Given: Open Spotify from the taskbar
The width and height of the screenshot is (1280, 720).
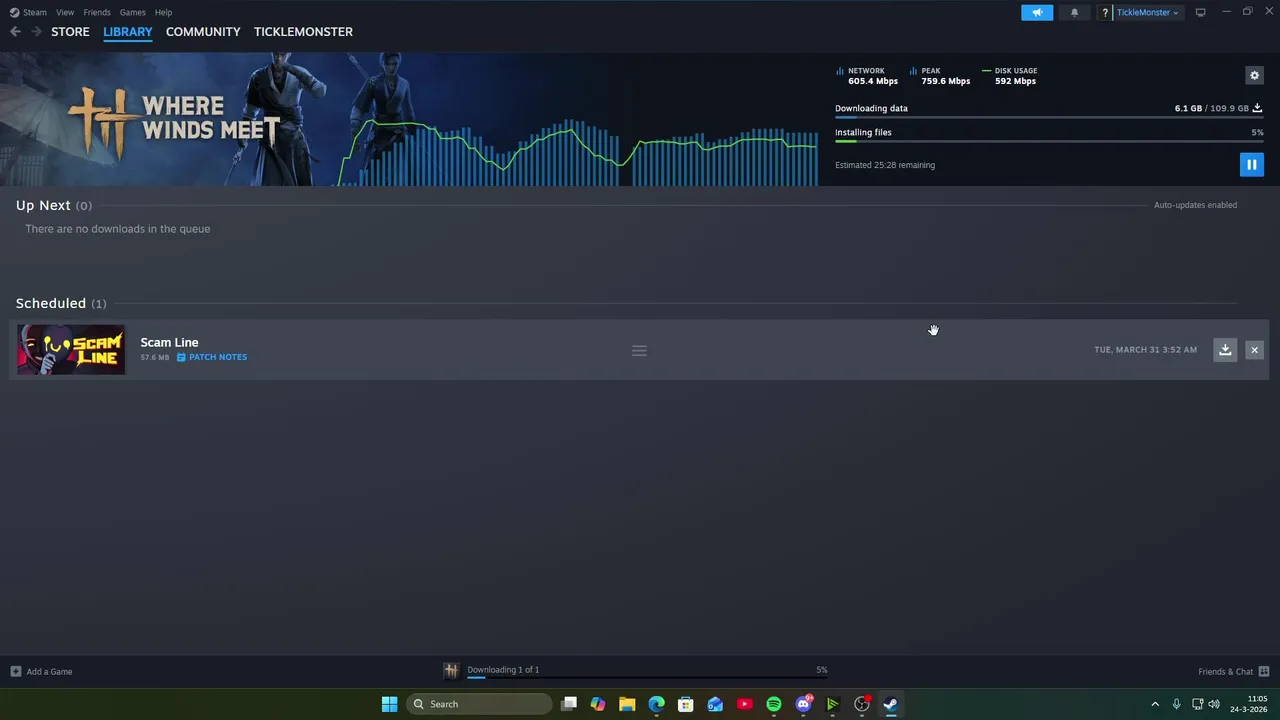Looking at the screenshot, I should [774, 704].
